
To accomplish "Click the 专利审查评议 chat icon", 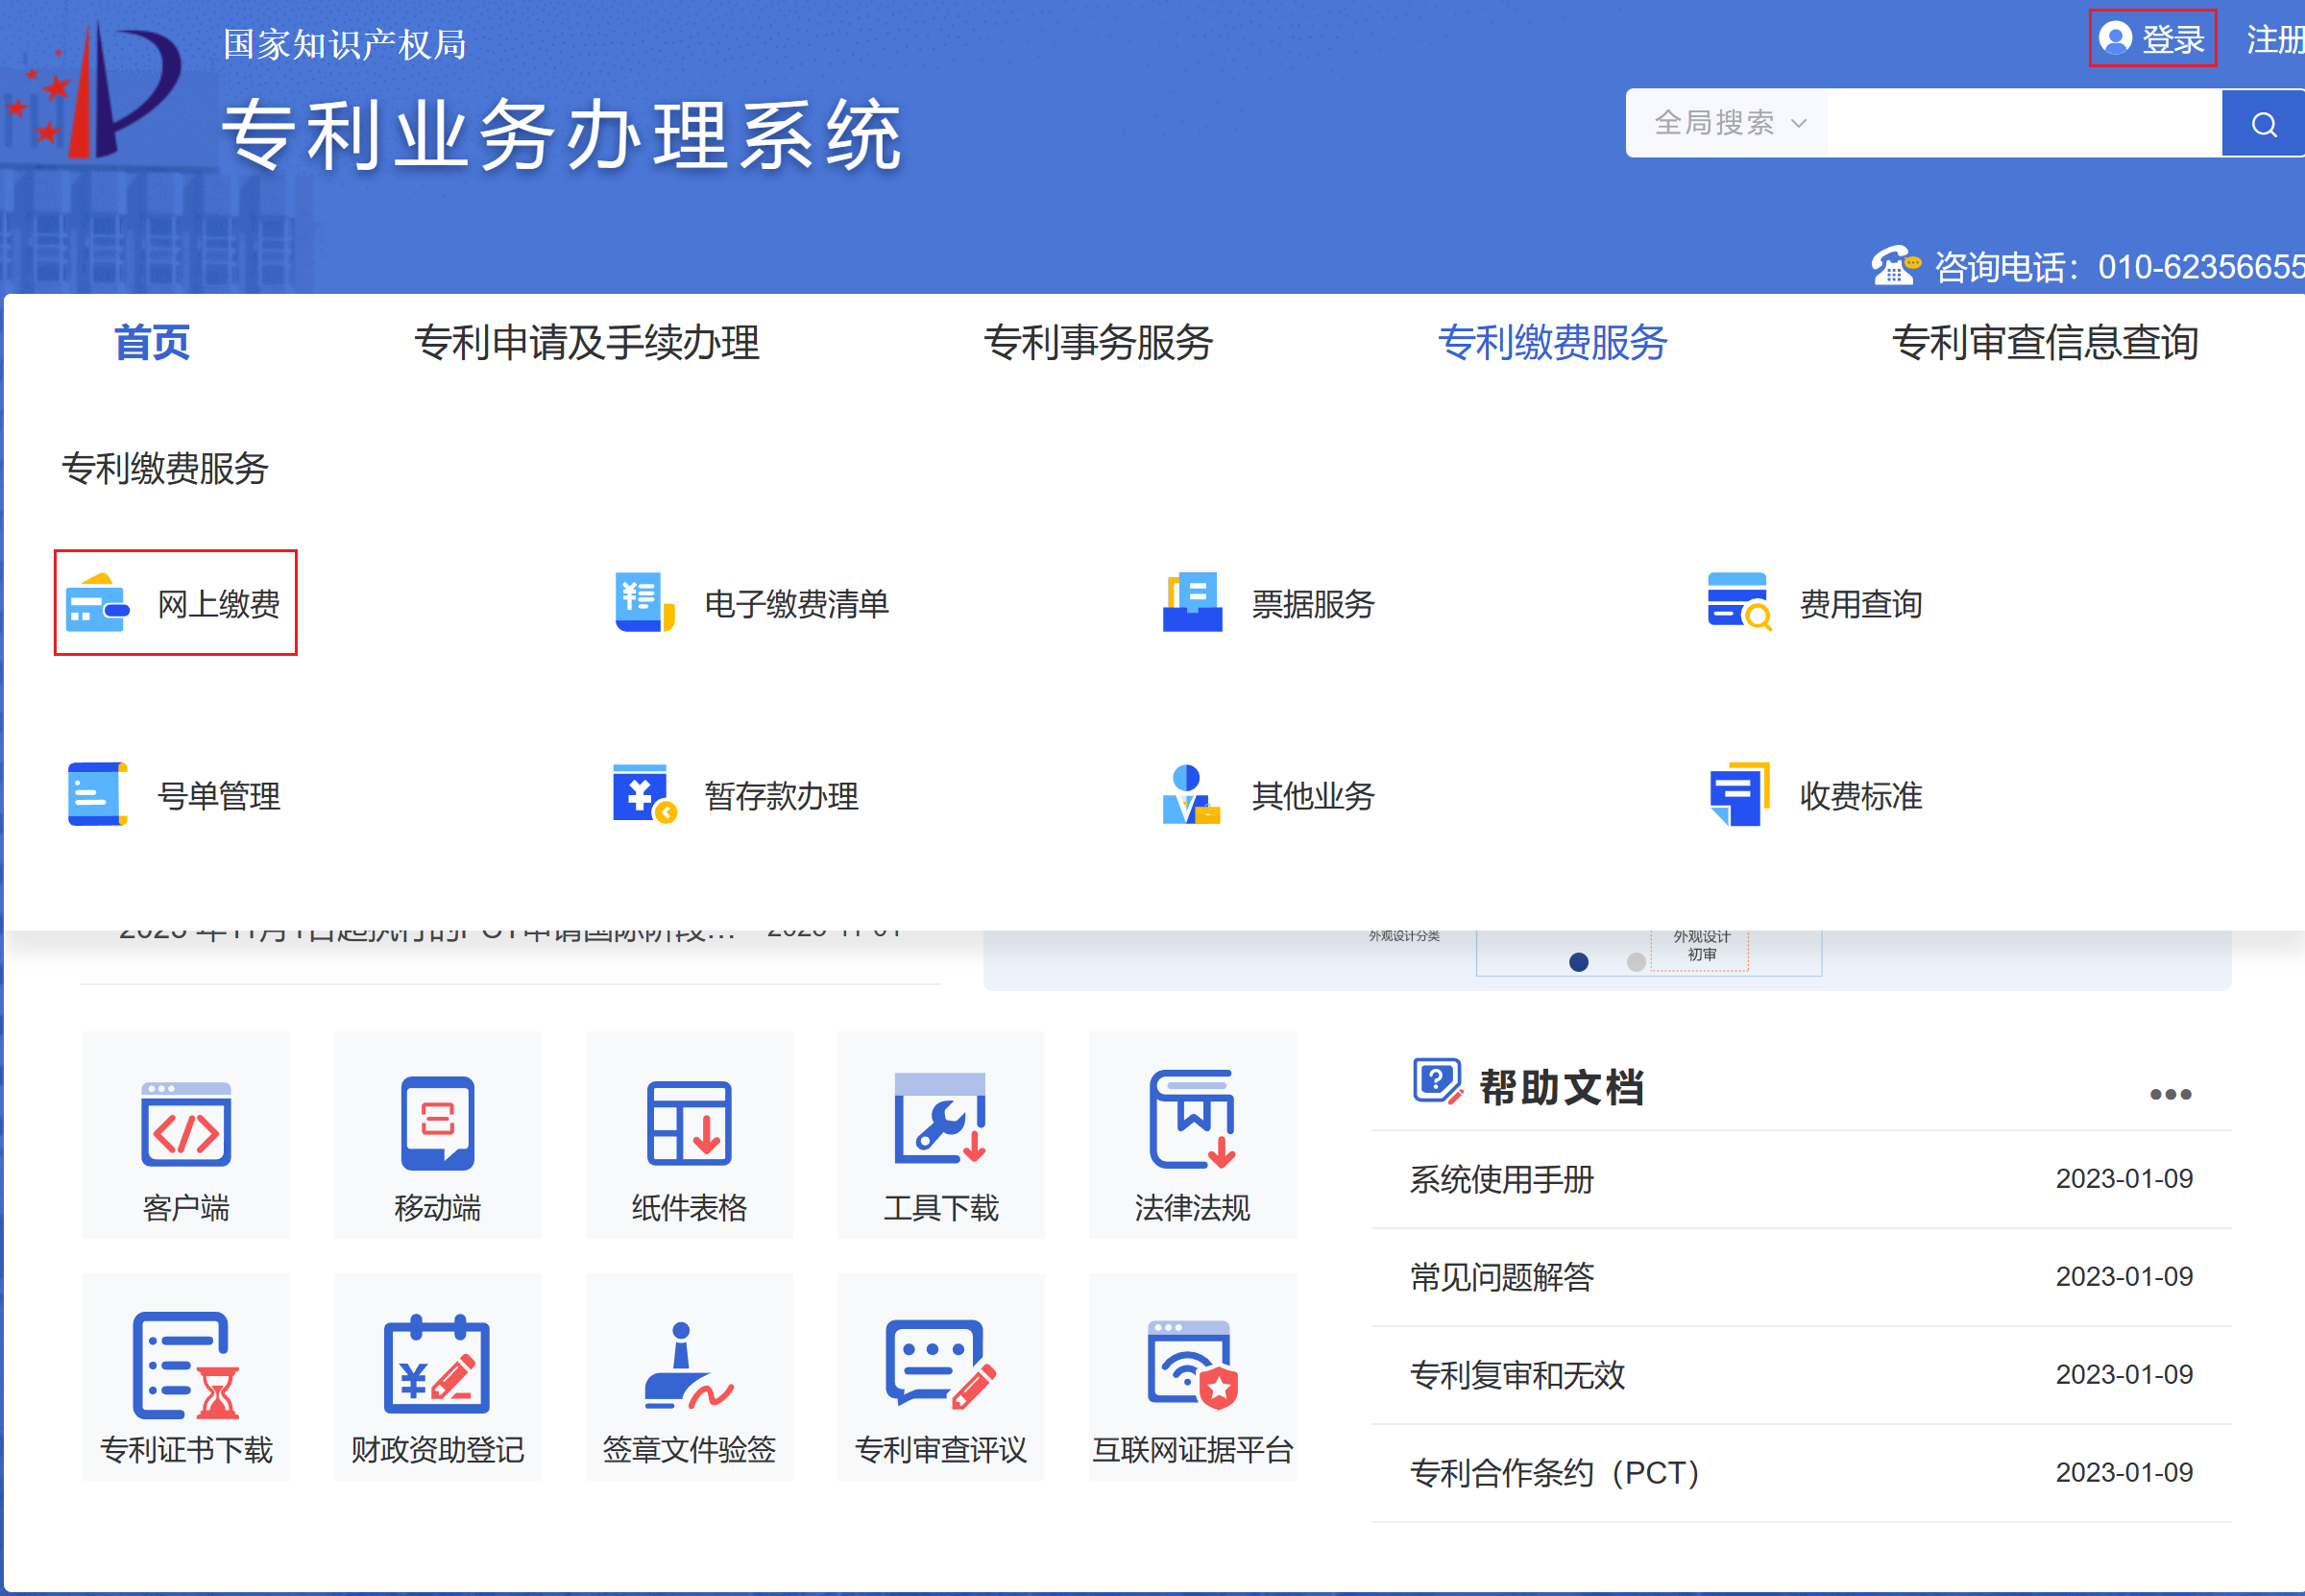I will coord(940,1365).
